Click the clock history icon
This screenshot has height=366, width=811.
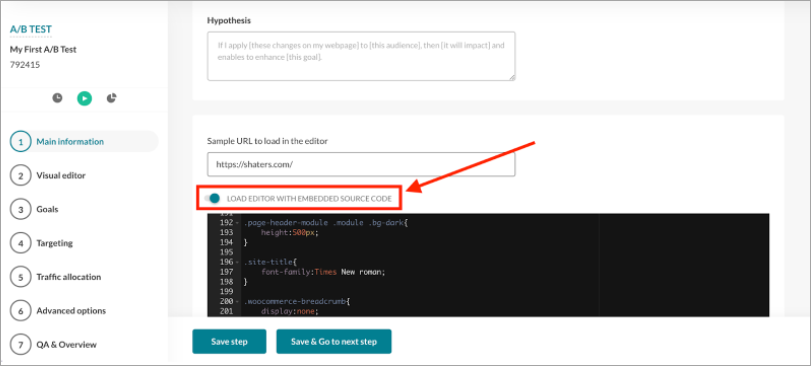[57, 98]
